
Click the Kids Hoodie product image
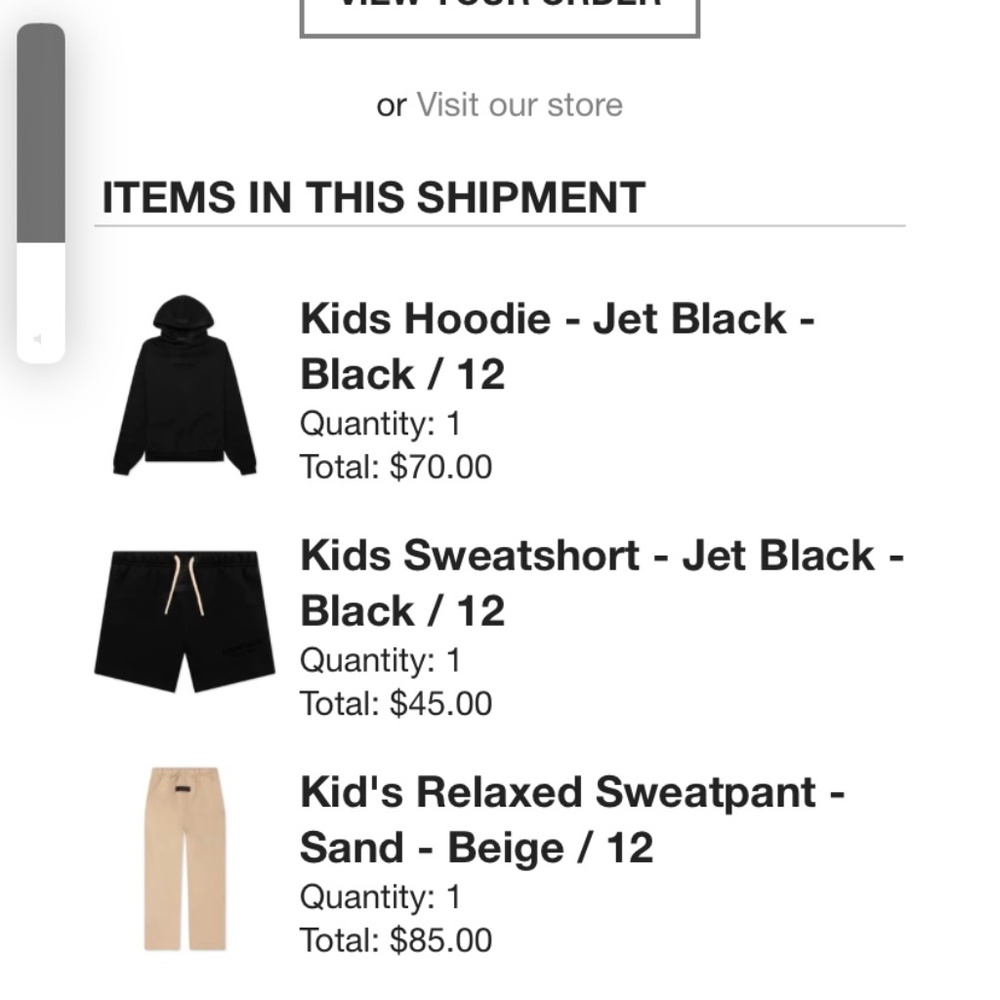[183, 383]
